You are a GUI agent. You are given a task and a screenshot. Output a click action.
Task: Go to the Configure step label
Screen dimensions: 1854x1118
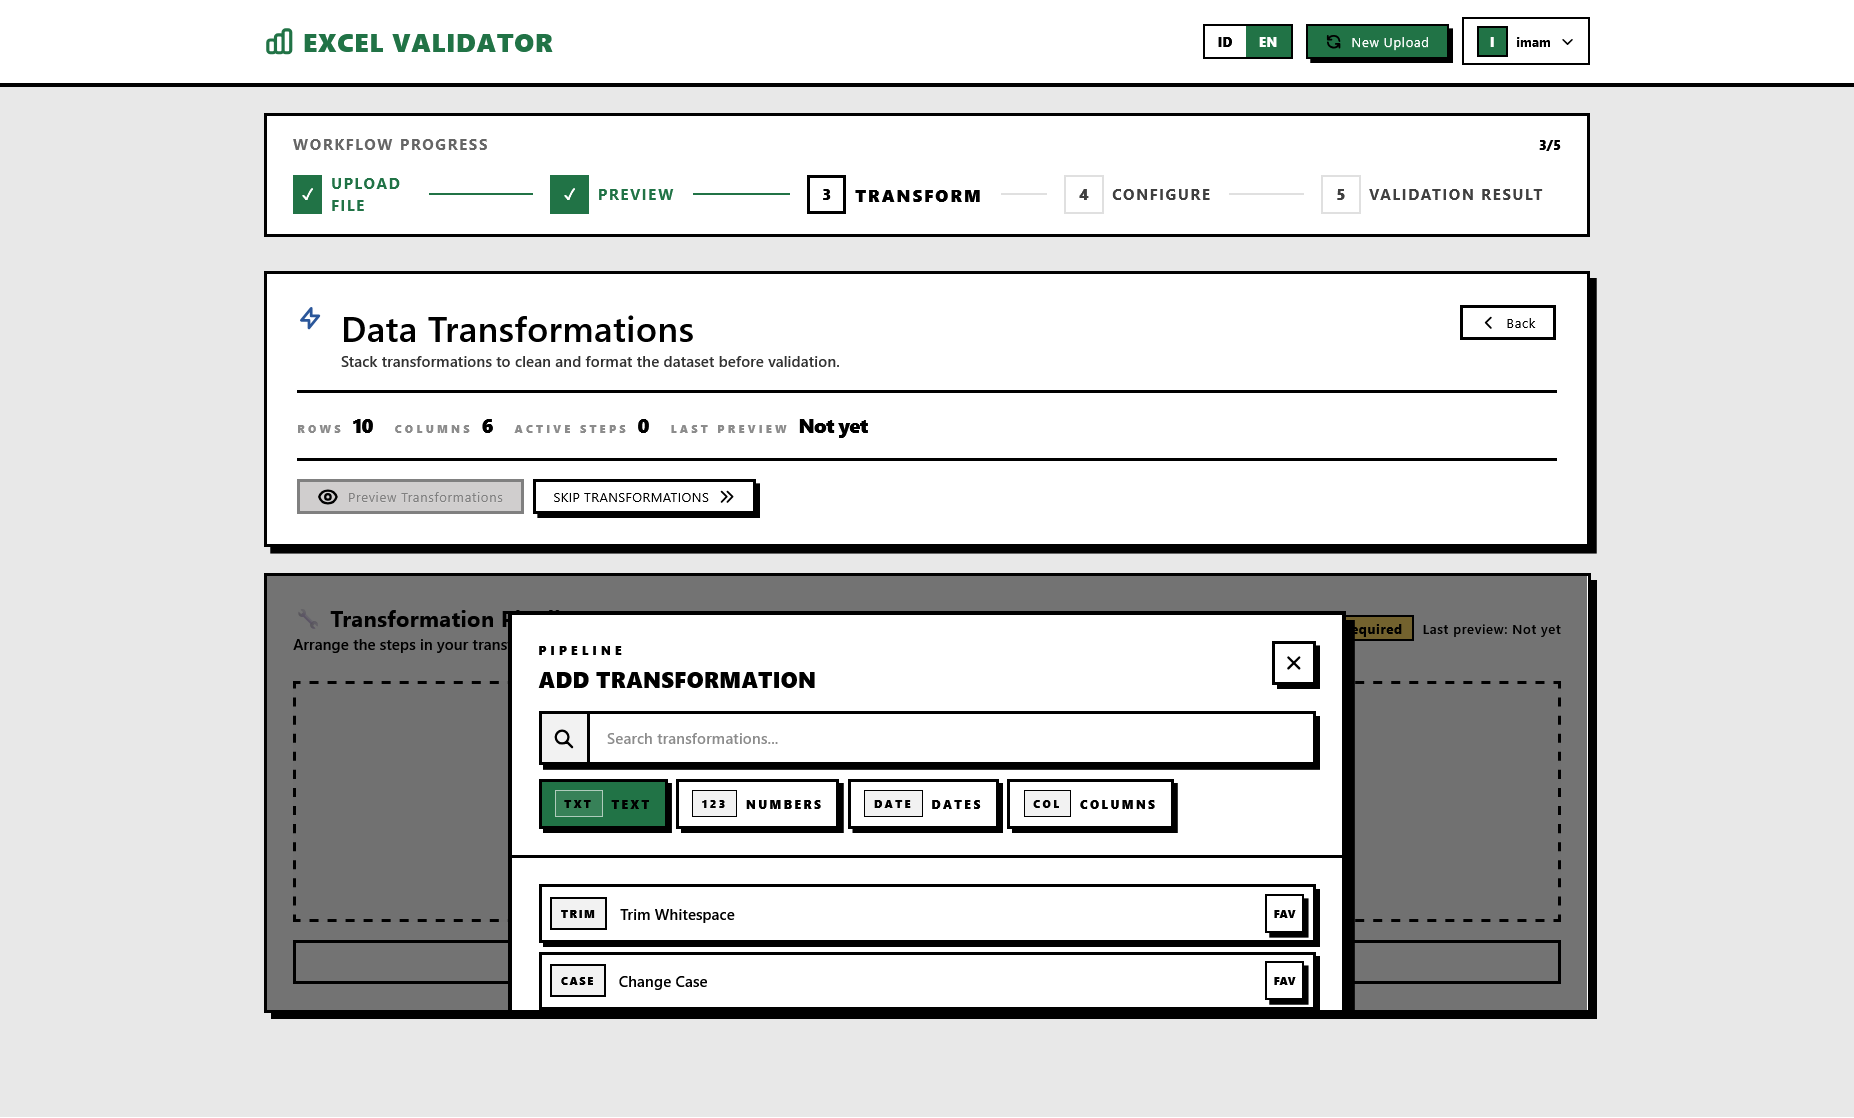[1161, 195]
